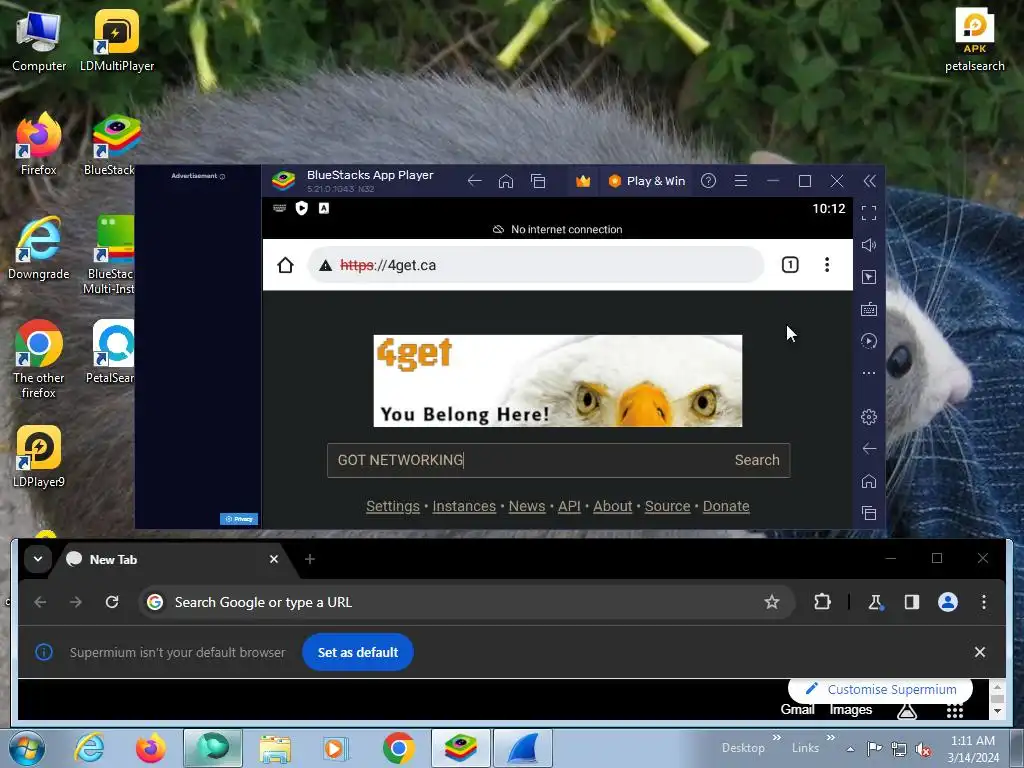Collapse the BlueStacks sidebar with the double chevron
The height and width of the screenshot is (768, 1024).
coord(869,181)
